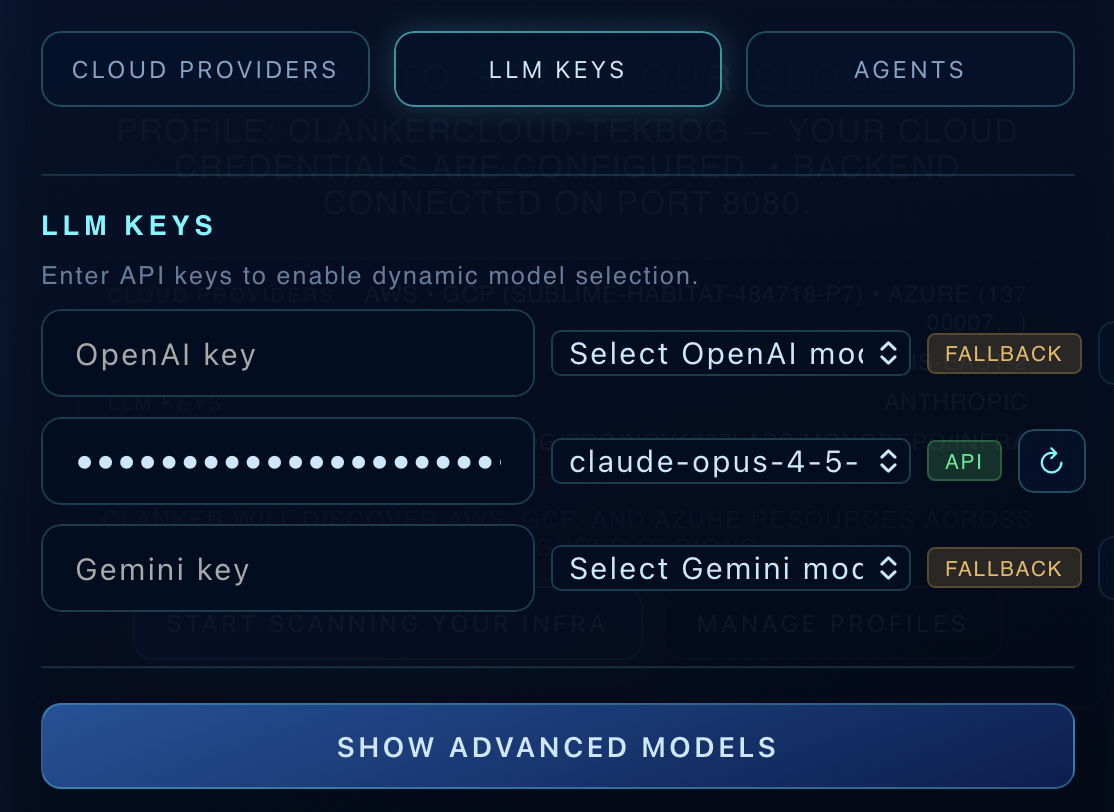
Task: Click the circular refresh arrow beside the API badge
Action: click(x=1052, y=461)
